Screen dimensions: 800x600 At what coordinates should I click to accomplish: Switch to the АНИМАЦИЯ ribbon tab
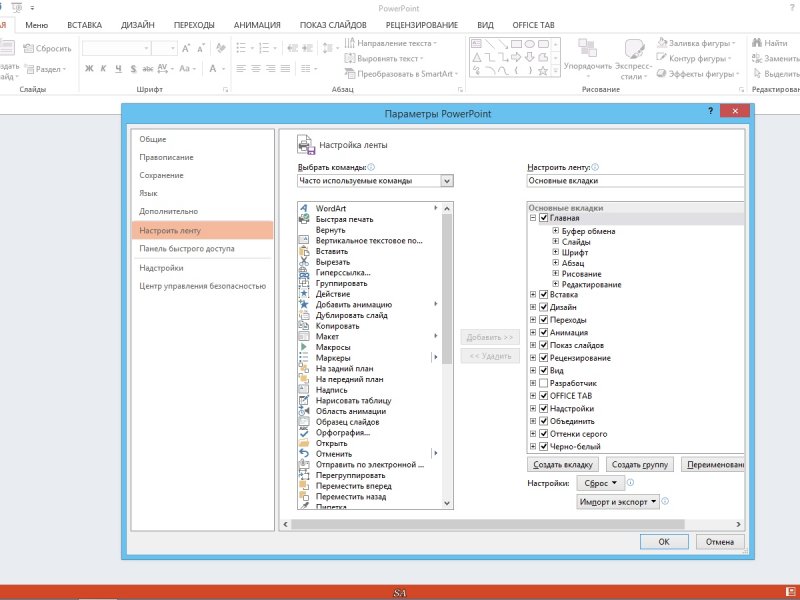257,25
